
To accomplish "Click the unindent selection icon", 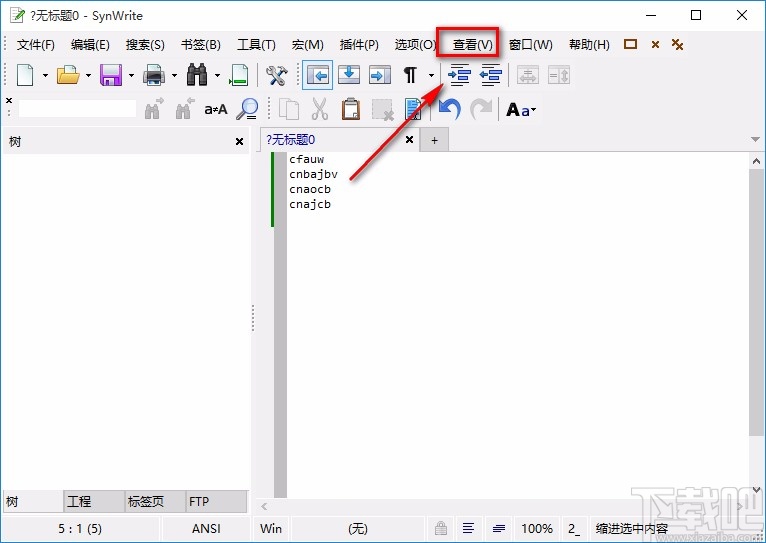I will coord(490,75).
